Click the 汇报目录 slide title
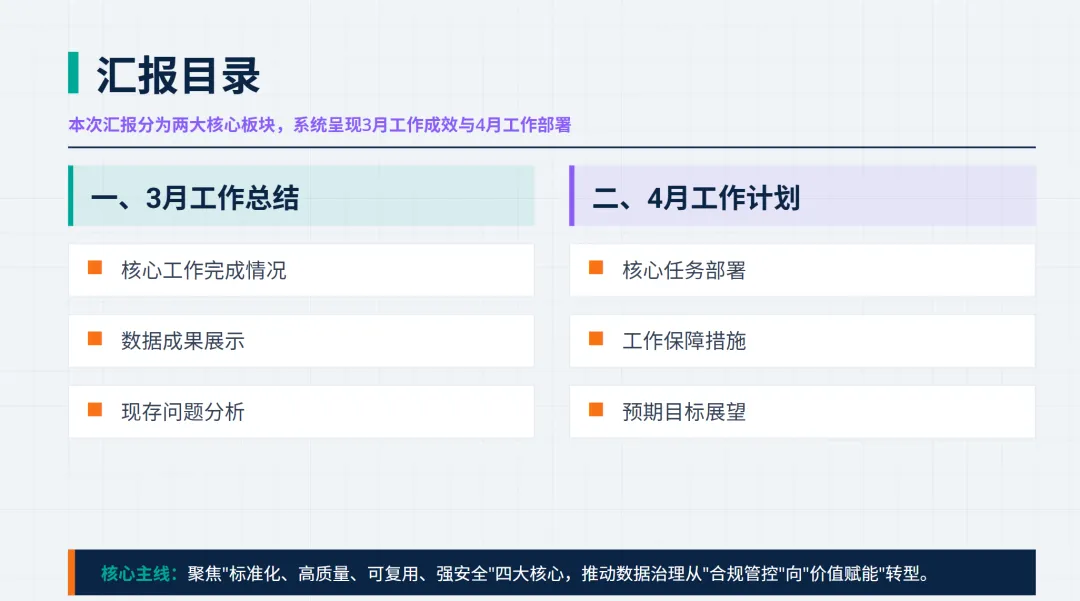The width and height of the screenshot is (1080, 601). pos(178,75)
